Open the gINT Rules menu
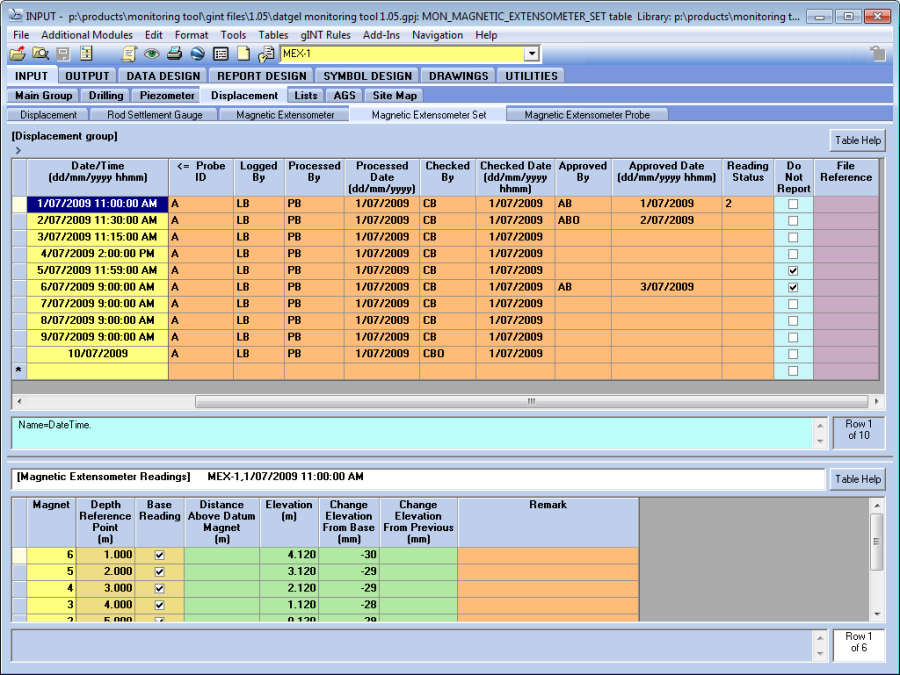The height and width of the screenshot is (675, 900). (325, 35)
